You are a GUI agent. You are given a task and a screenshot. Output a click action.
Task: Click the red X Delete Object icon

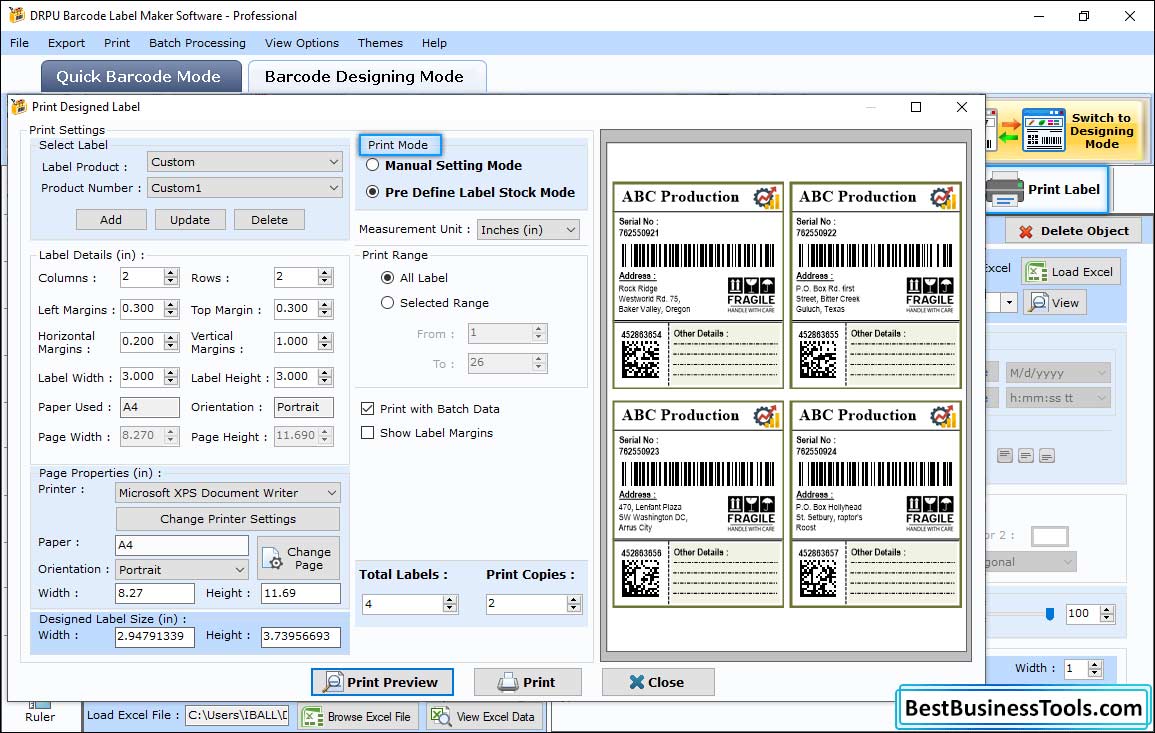(x=1025, y=231)
